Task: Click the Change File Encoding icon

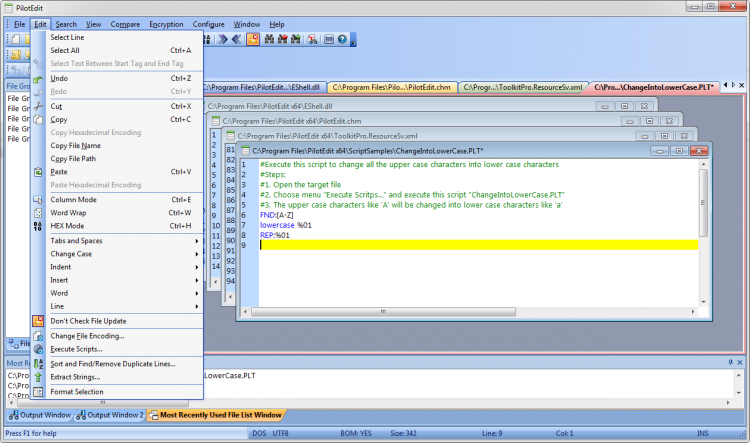Action: click(39, 335)
